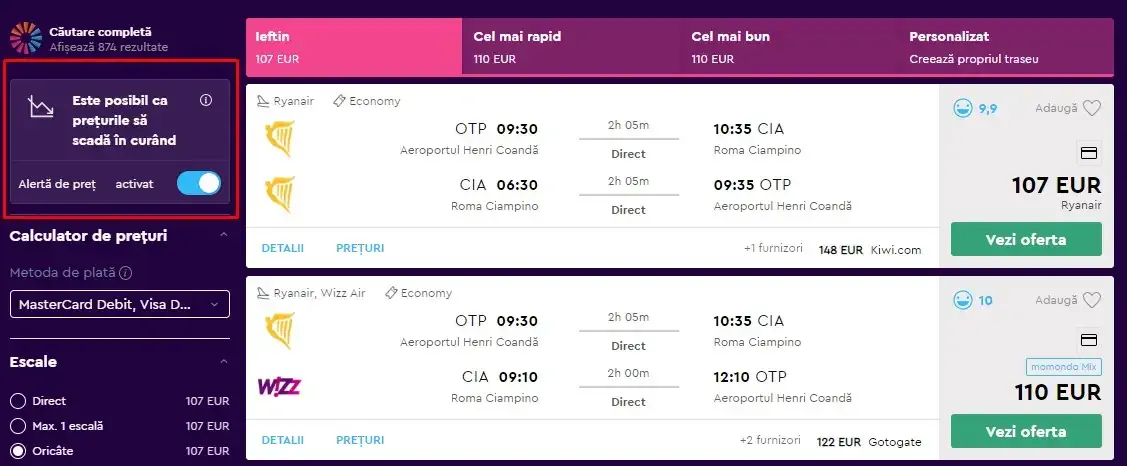Viewport: 1127px width, 466px height.
Task: Toggle the Alertă de preț switch
Action: pos(199,183)
